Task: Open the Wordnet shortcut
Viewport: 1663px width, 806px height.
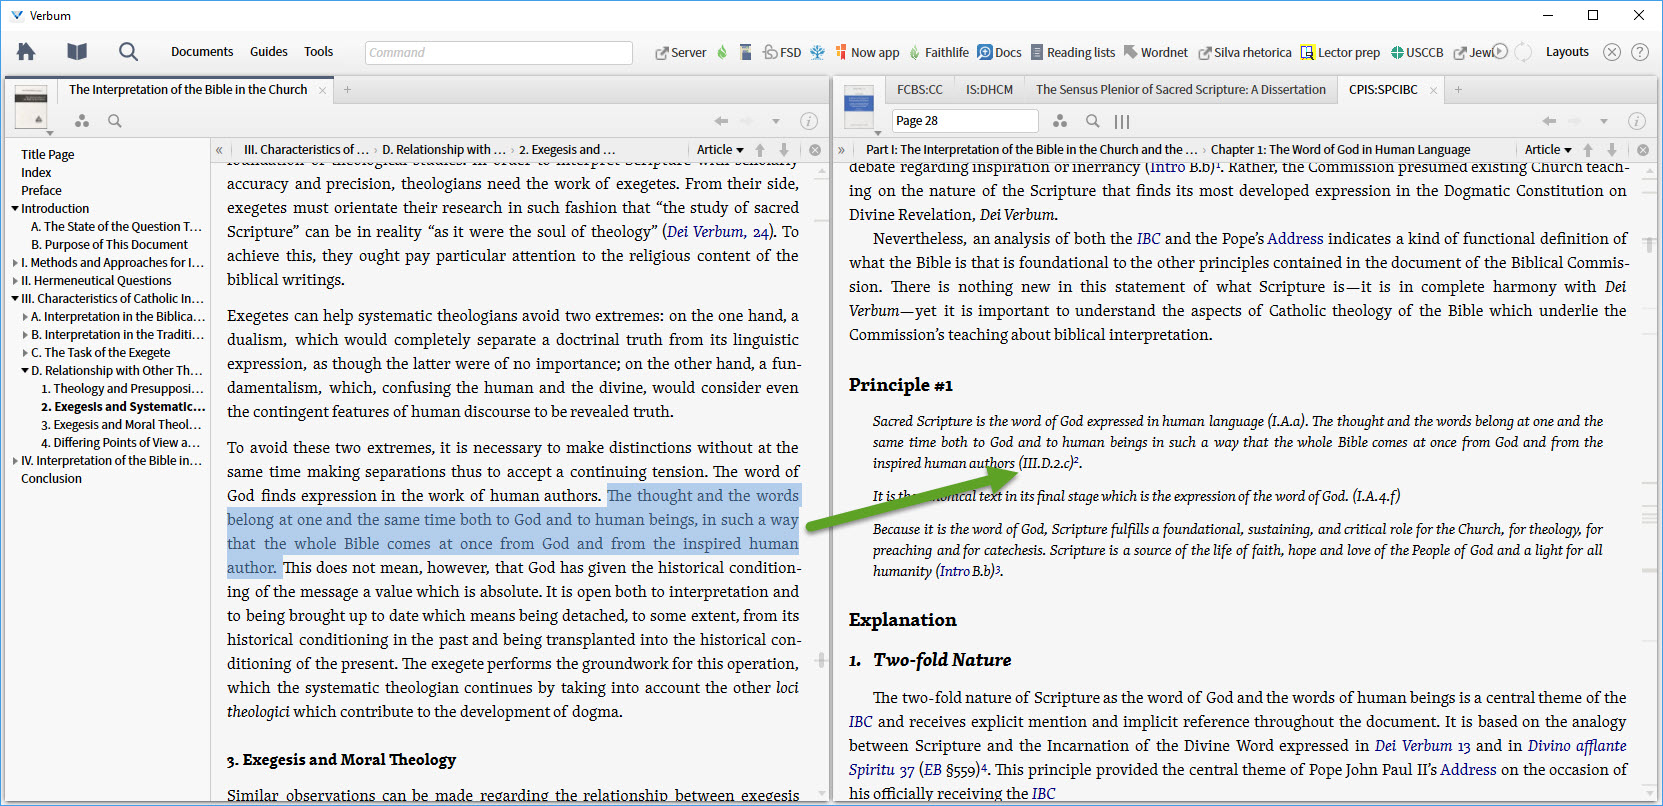Action: coord(1155,53)
